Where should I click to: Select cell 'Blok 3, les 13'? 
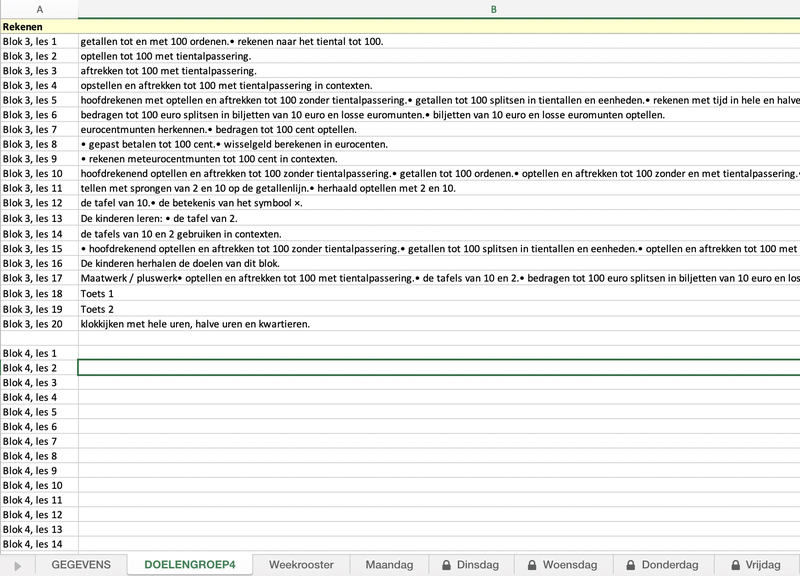(39, 218)
